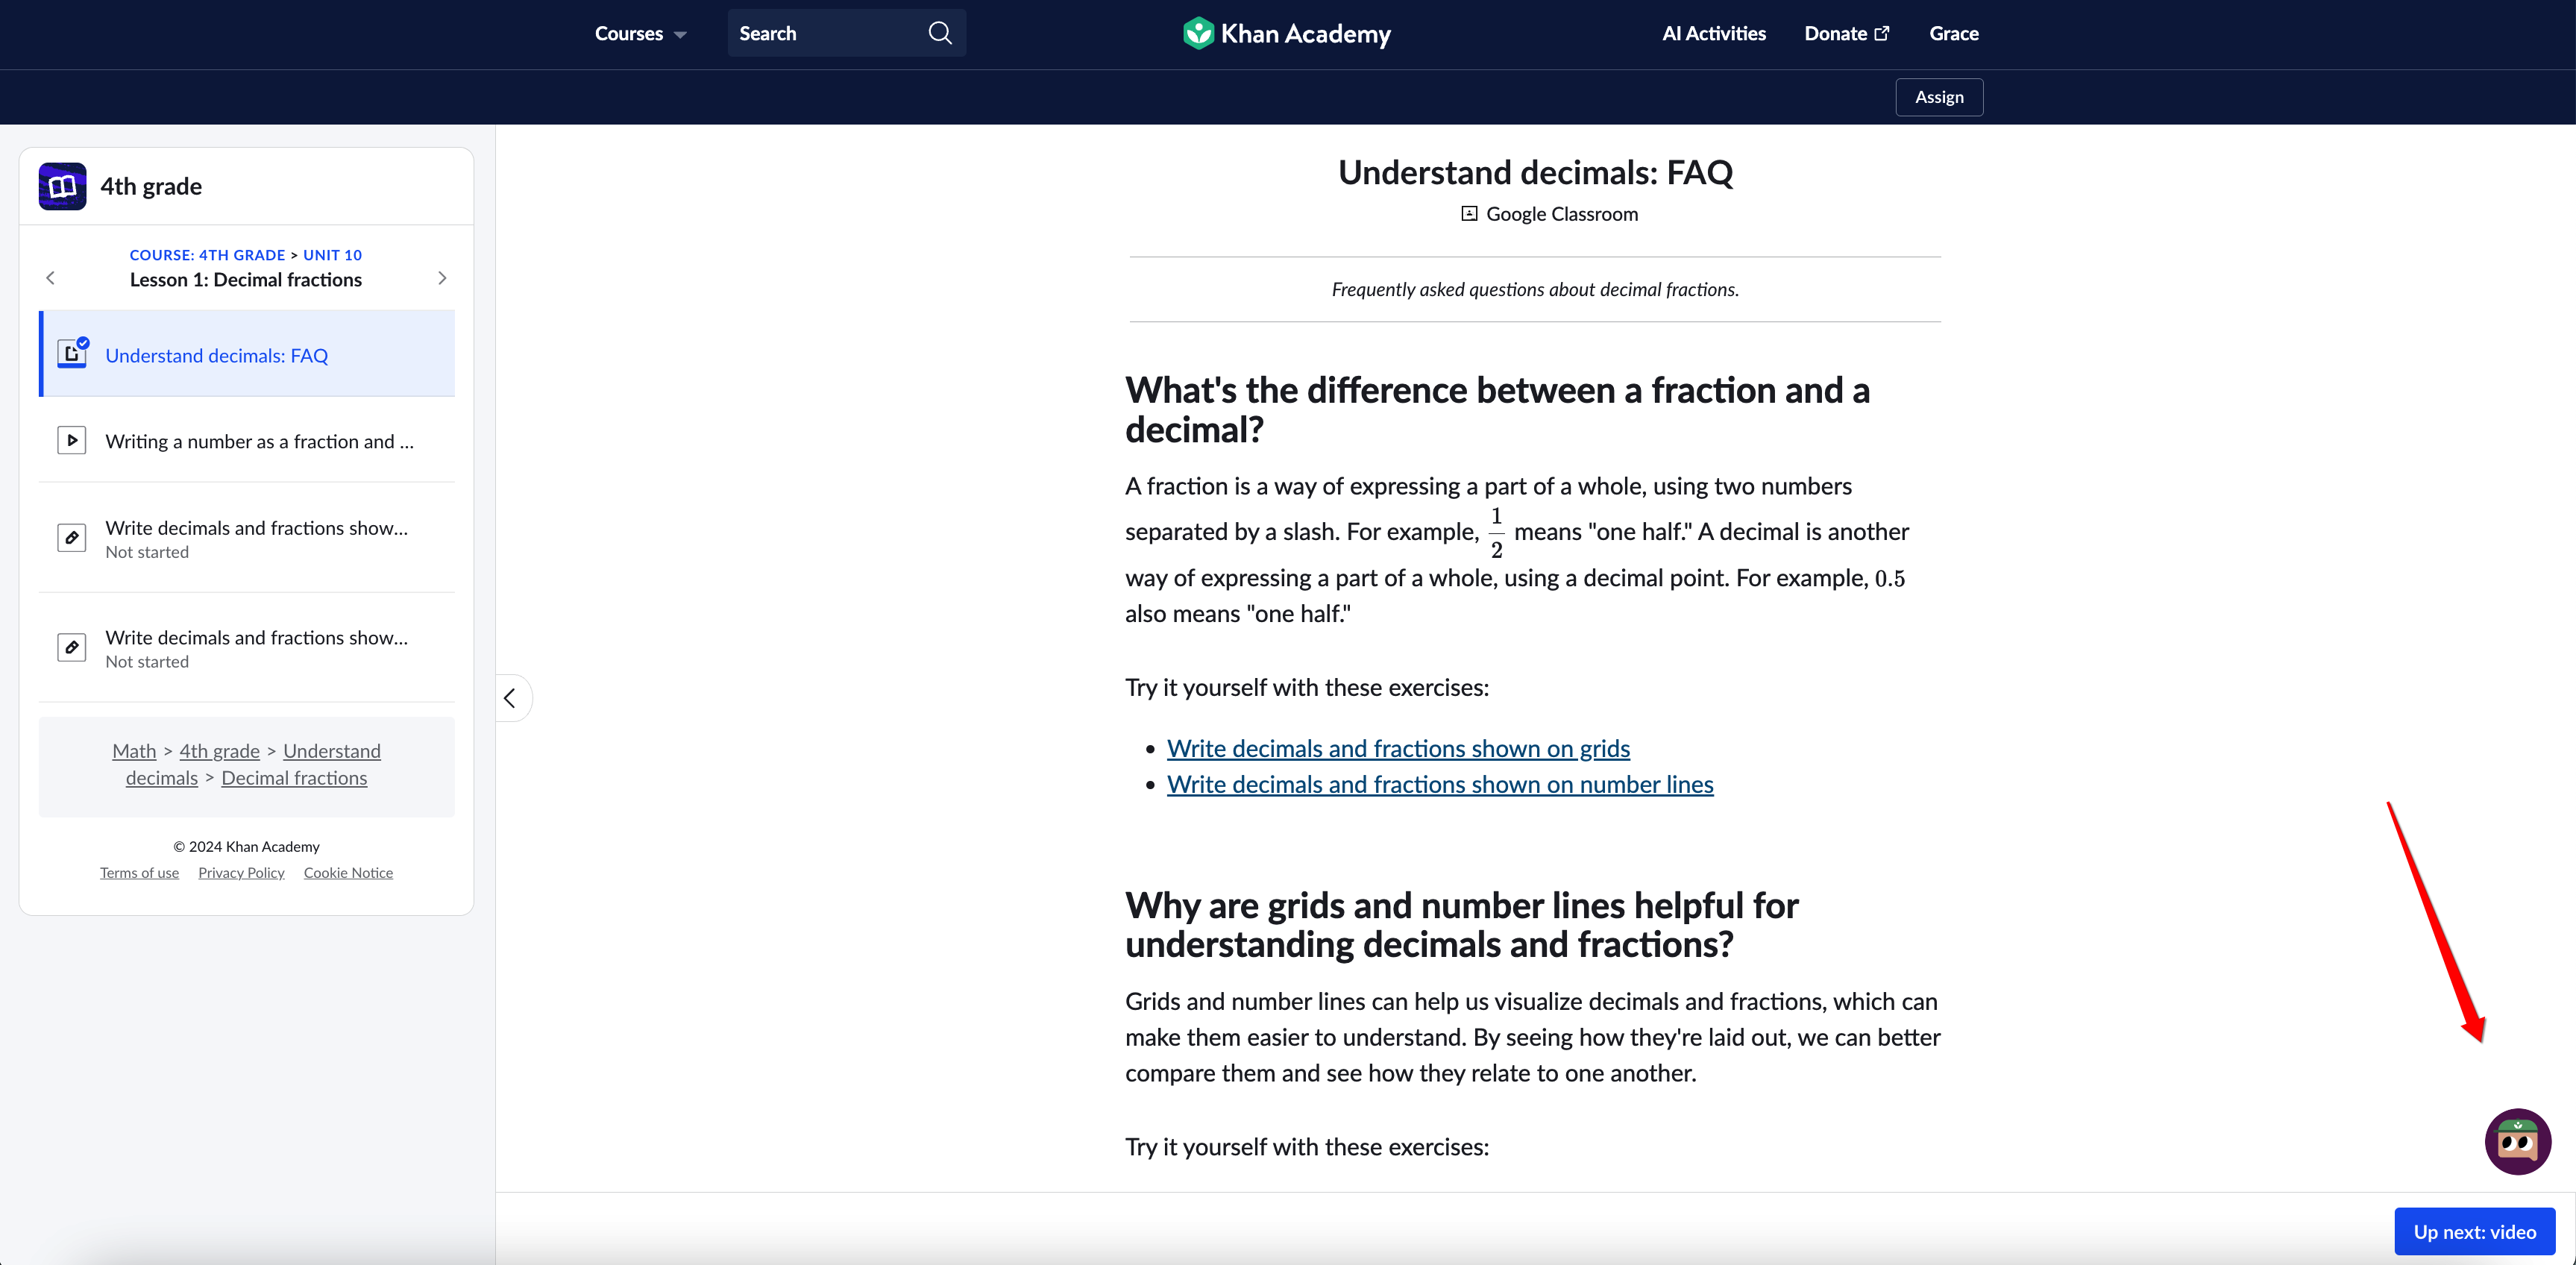Click the search magnifier icon

click(x=938, y=32)
